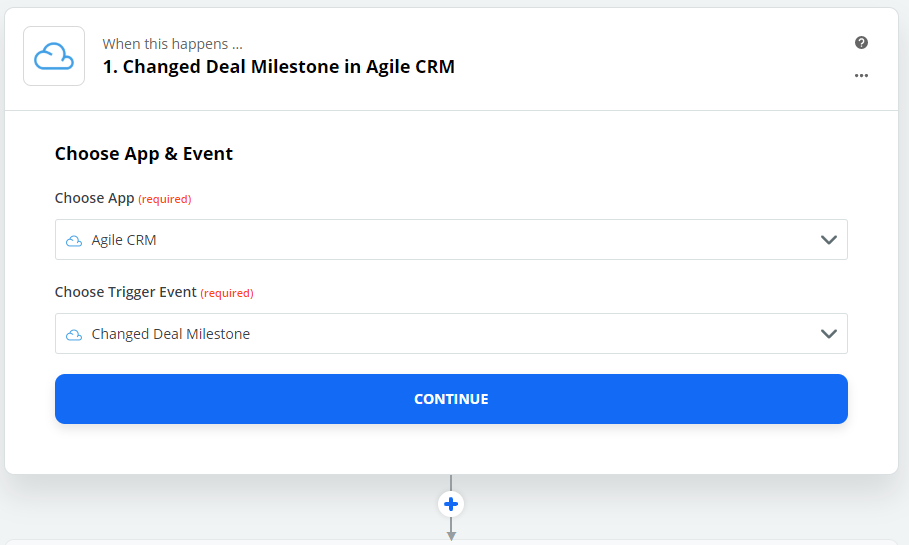
Task: Open the three-dot step options menu
Action: point(861,76)
